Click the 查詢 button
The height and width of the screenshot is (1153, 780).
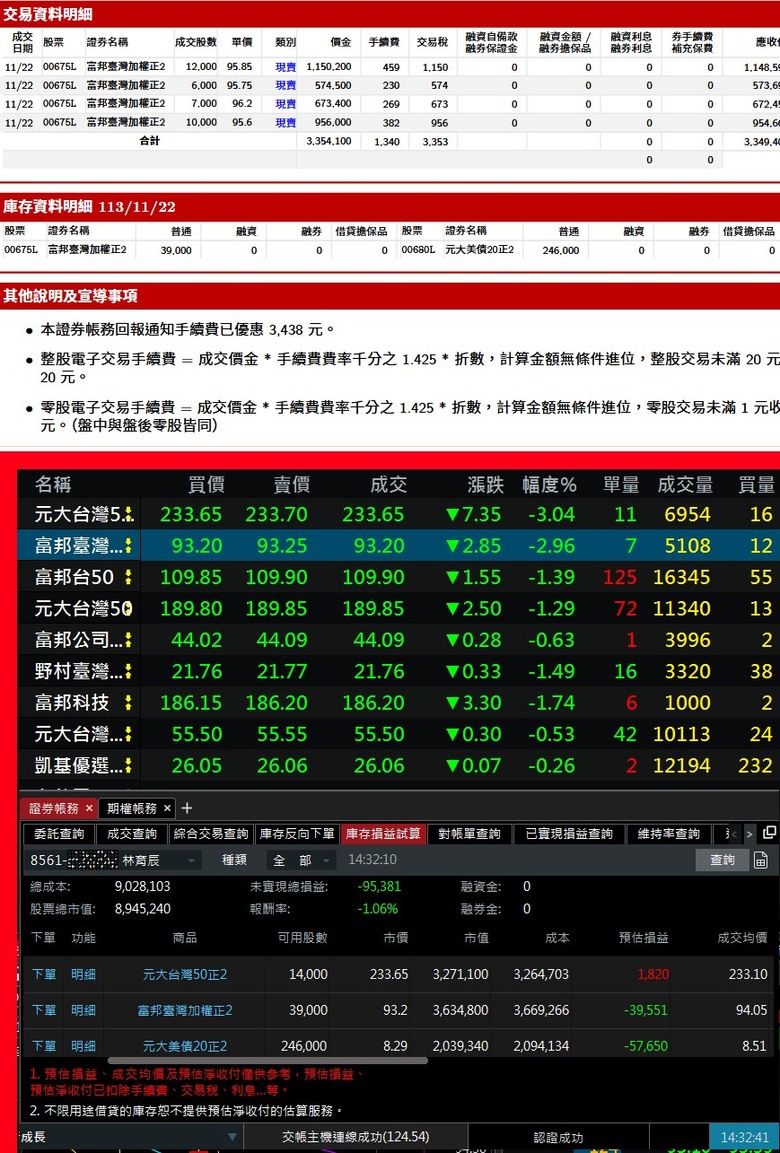[x=722, y=860]
